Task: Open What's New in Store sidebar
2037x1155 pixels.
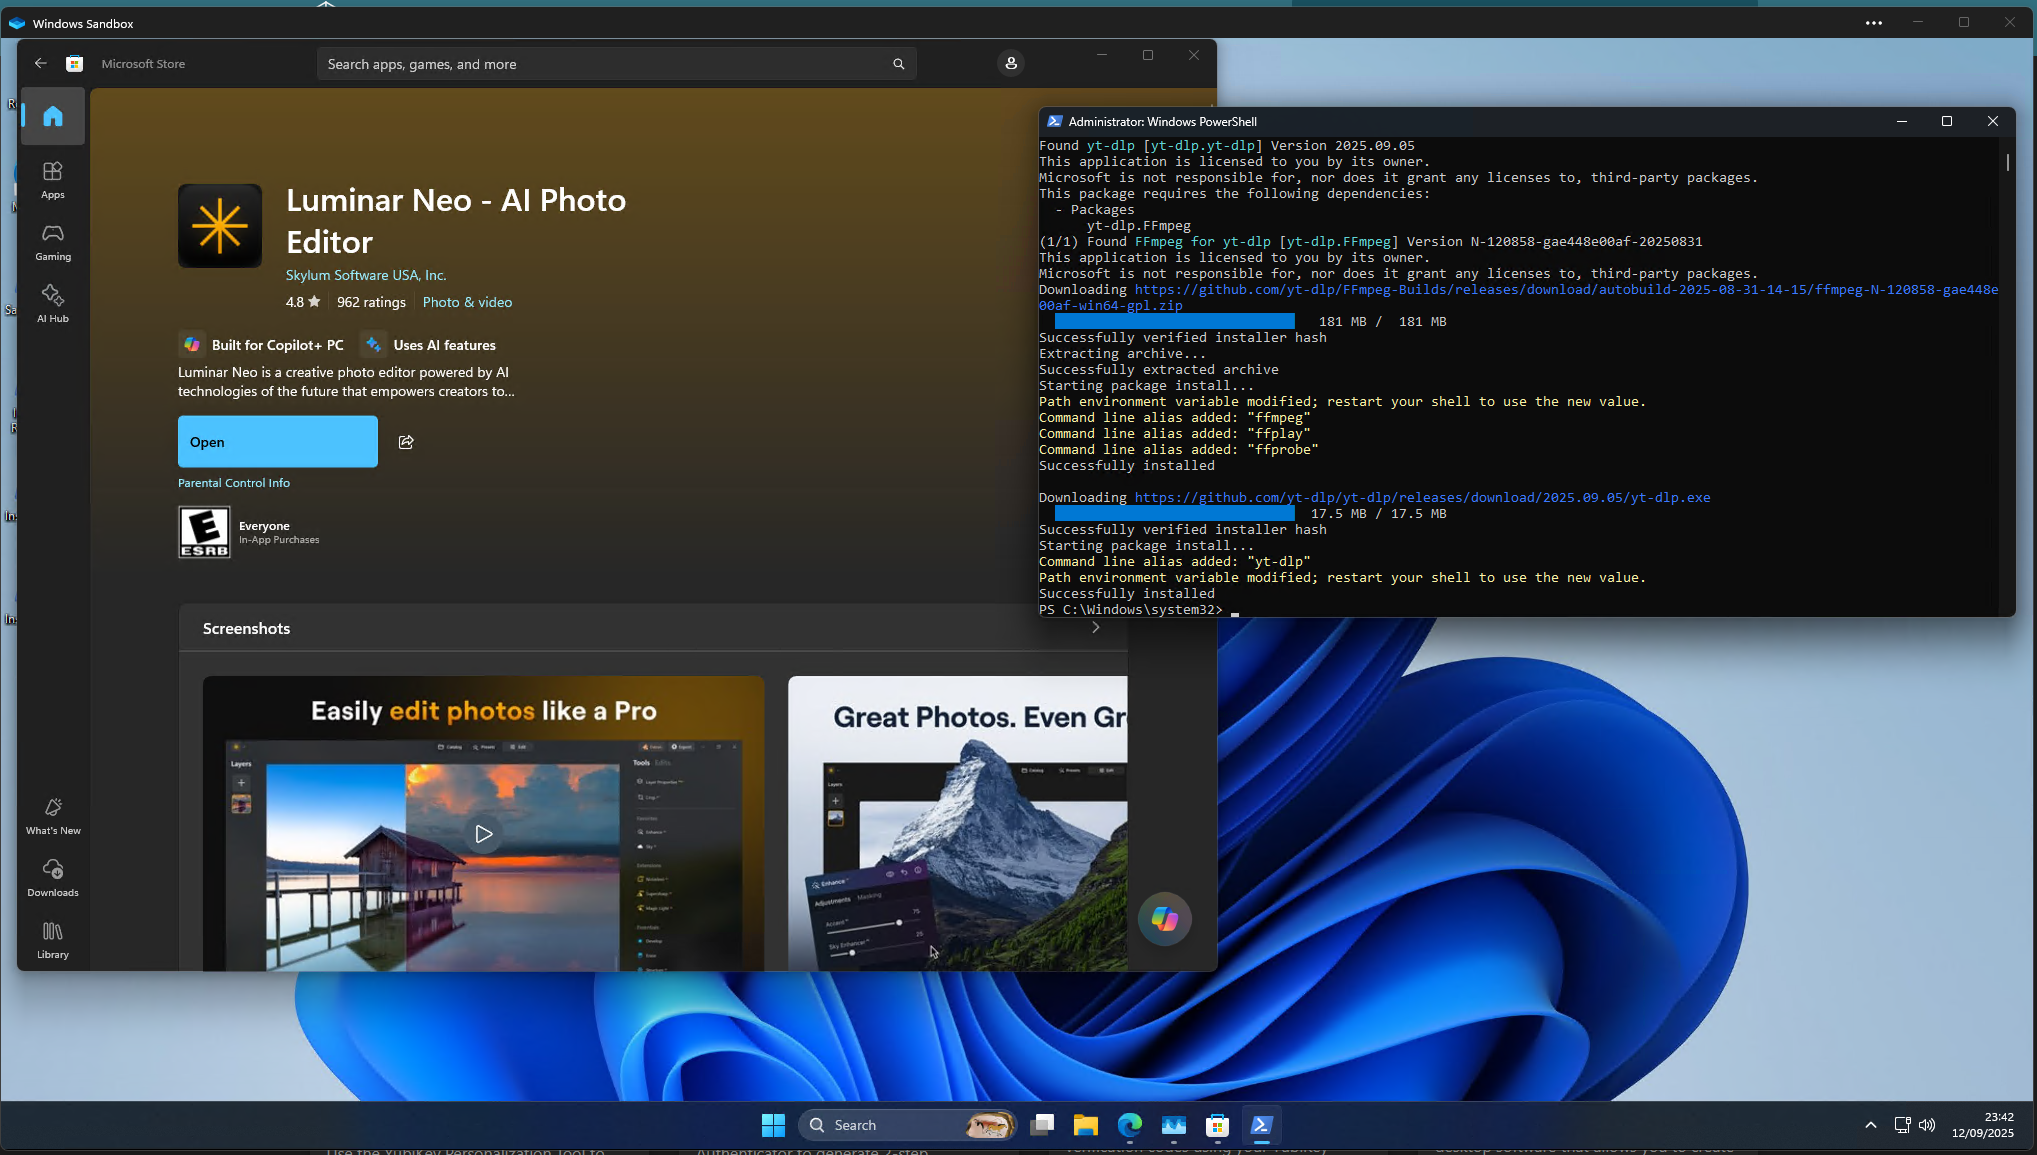Action: 53,816
